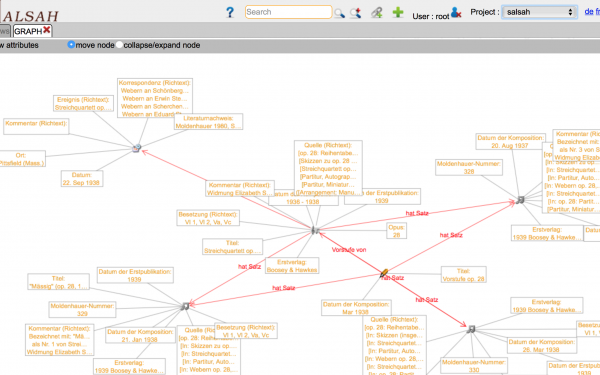Select the pencil Vorstufe op. 28 node
The image size is (600, 375).
point(384,273)
